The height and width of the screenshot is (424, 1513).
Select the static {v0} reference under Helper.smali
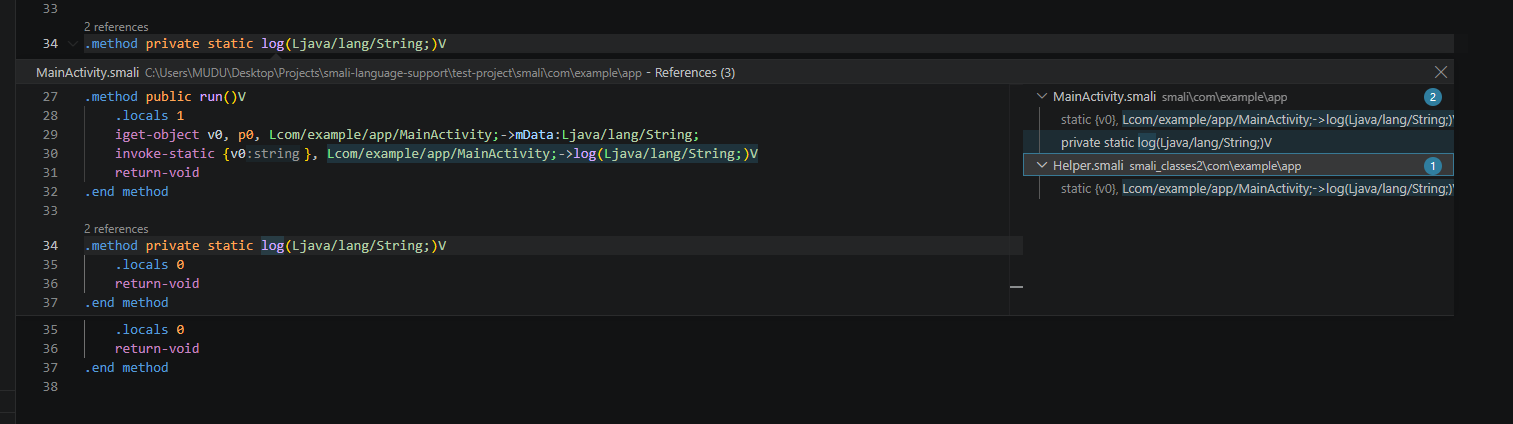pyautogui.click(x=1238, y=188)
